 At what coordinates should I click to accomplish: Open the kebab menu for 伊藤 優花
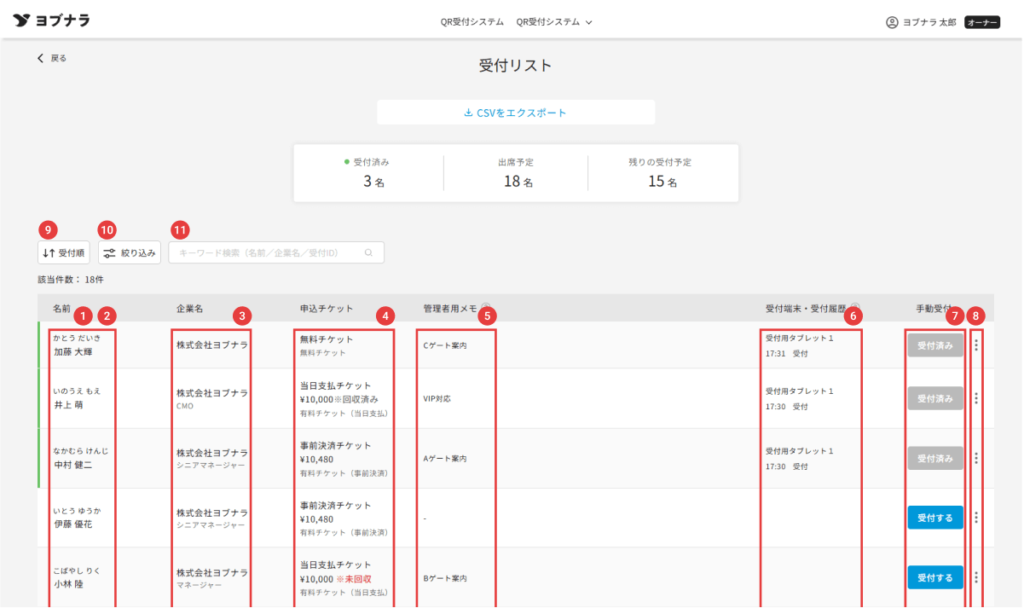(x=976, y=517)
